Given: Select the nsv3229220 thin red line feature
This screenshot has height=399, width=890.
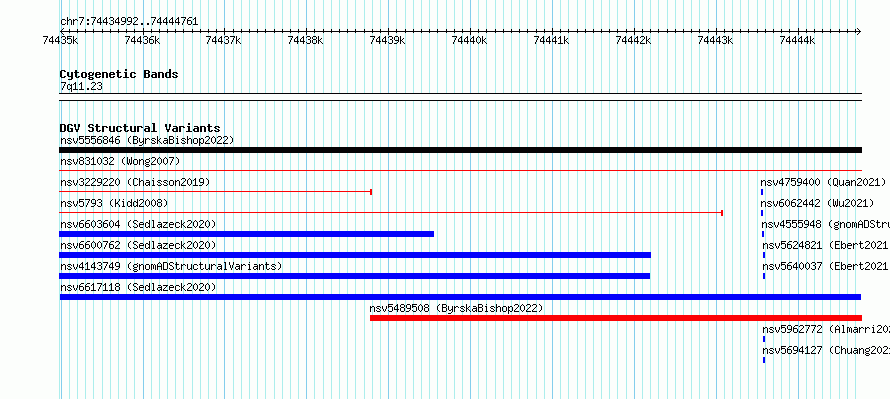Looking at the screenshot, I should coord(215,192).
